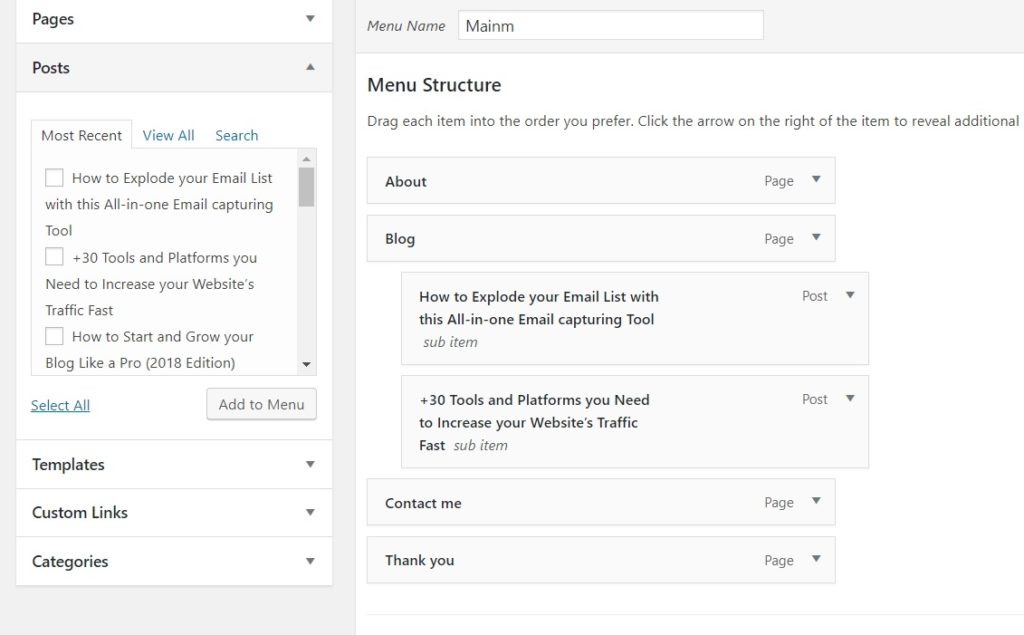Check the How to Explode your Email List post
The width and height of the screenshot is (1024, 635).
pos(55,177)
